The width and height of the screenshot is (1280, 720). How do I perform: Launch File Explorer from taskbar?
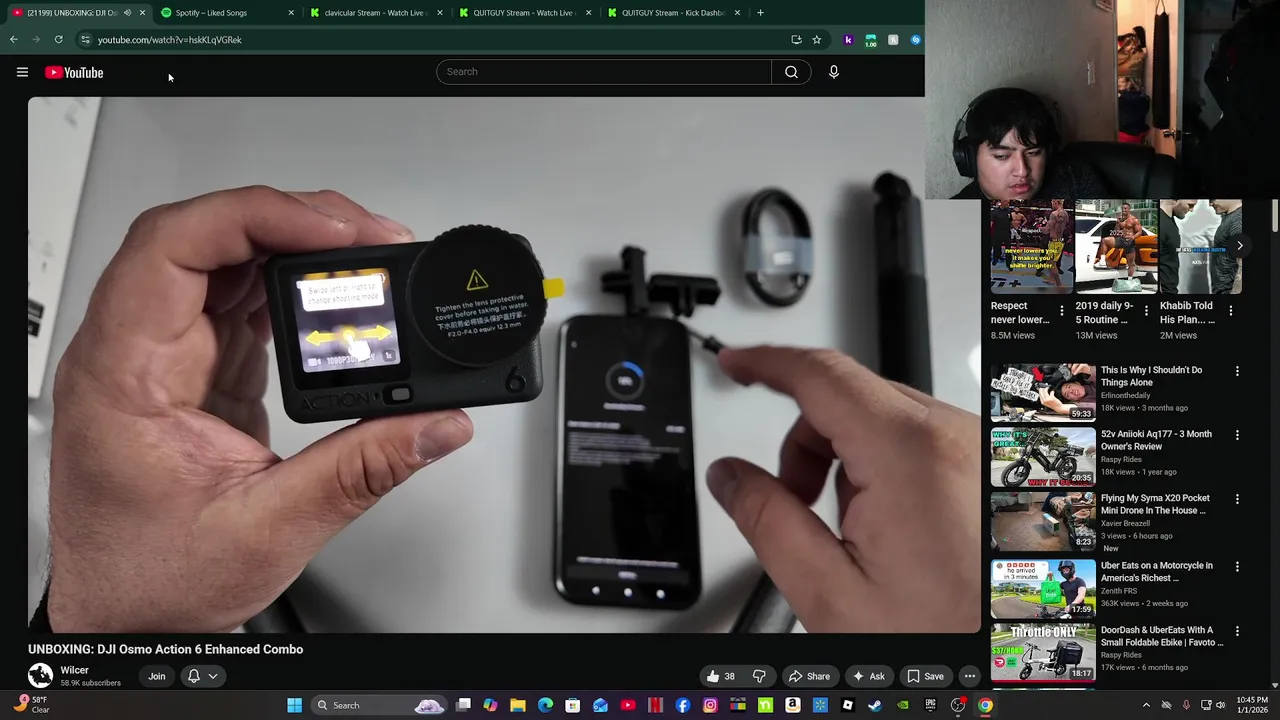(518, 705)
